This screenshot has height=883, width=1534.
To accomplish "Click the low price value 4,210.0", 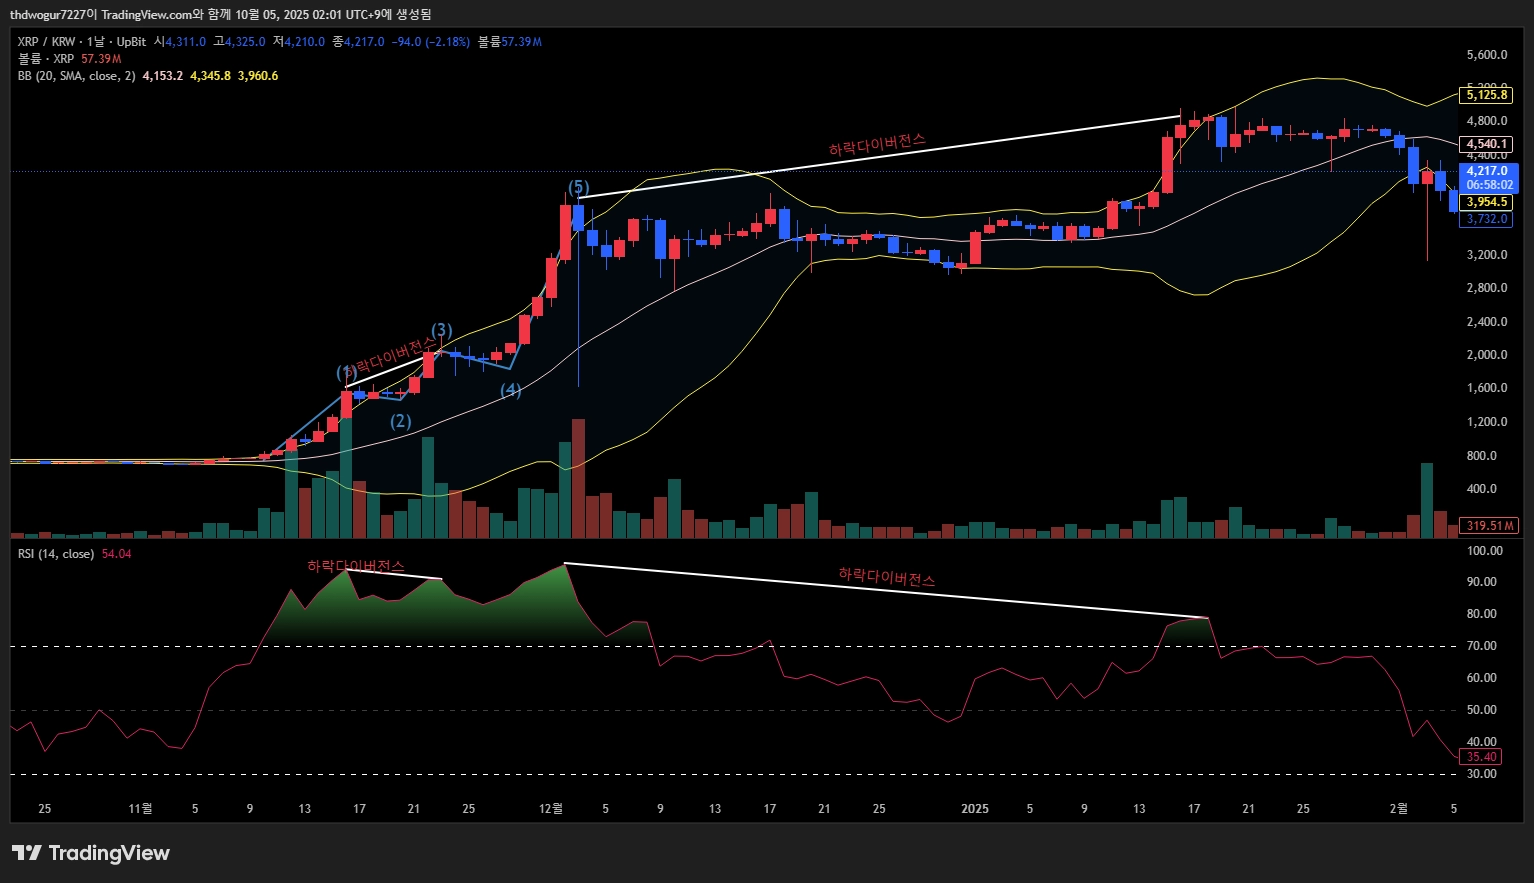I will [305, 42].
